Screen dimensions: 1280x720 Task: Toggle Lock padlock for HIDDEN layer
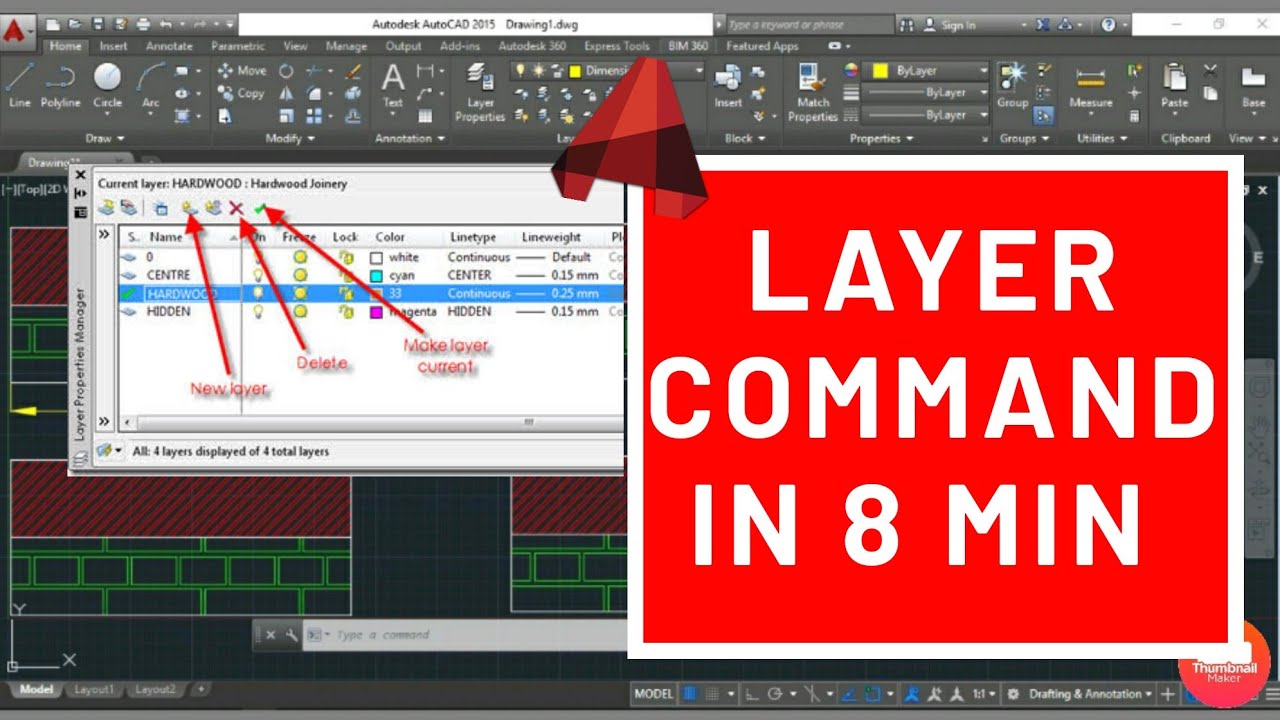coord(346,312)
